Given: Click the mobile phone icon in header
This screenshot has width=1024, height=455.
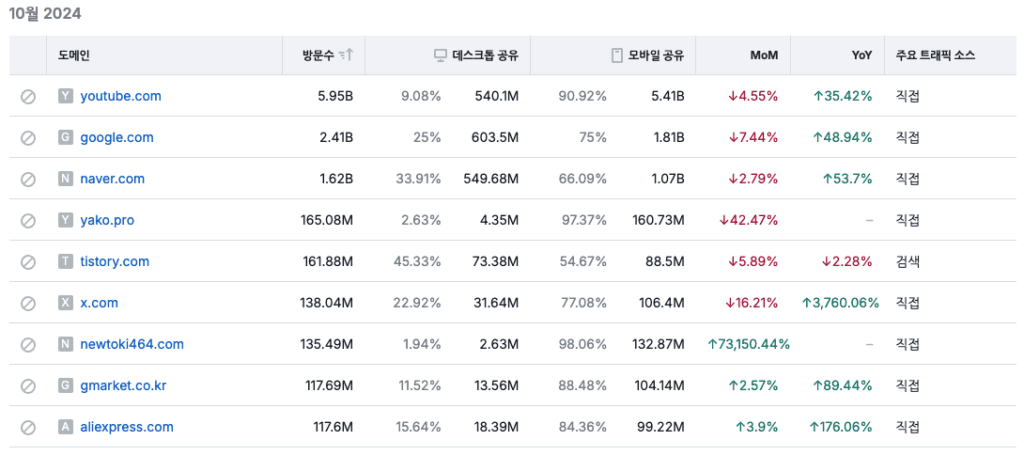Looking at the screenshot, I should [x=617, y=55].
